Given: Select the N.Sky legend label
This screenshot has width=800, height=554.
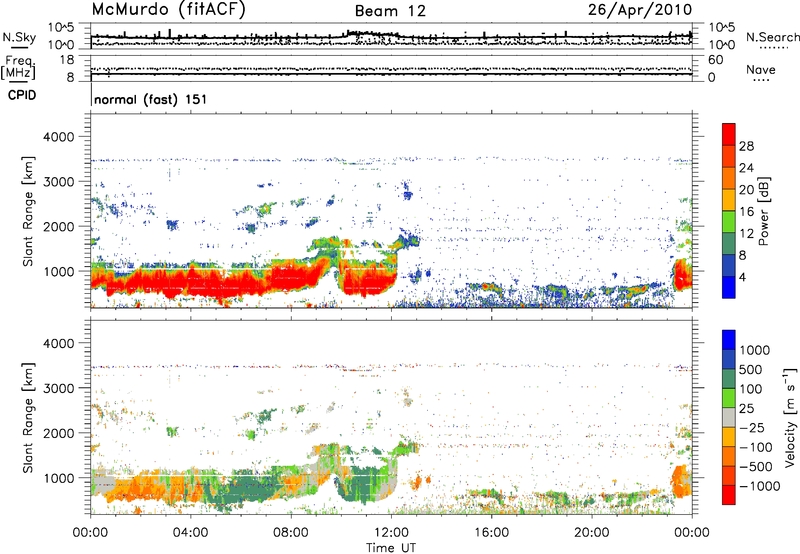Looking at the screenshot, I should point(19,37).
